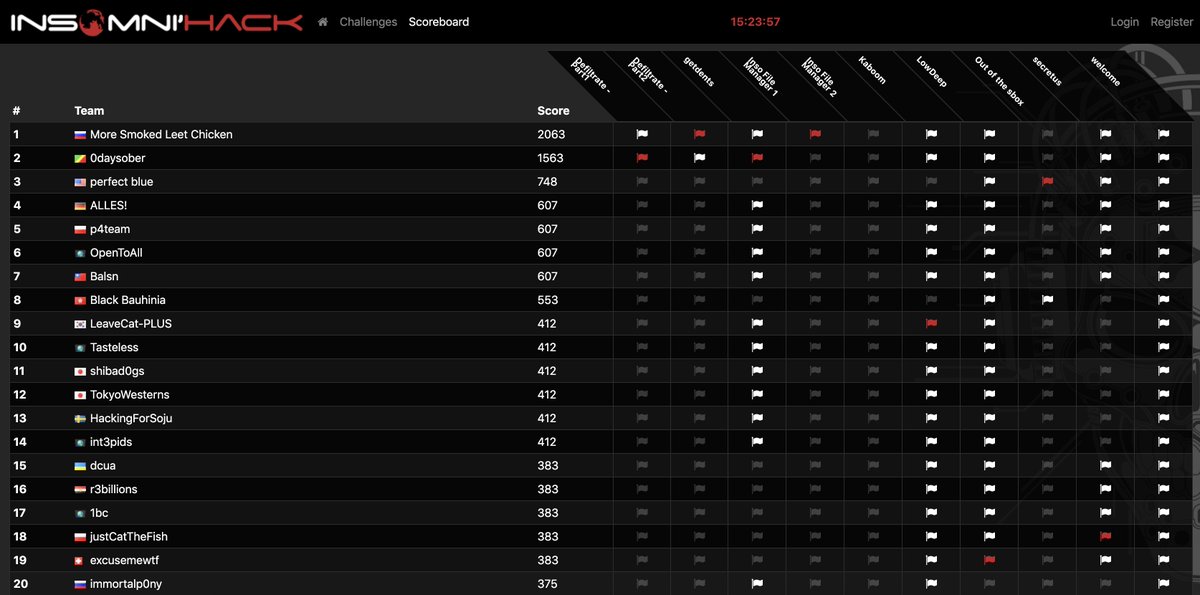Select team justCatTheFish
Screen dimensions: 1200x595
pyautogui.click(x=129, y=537)
